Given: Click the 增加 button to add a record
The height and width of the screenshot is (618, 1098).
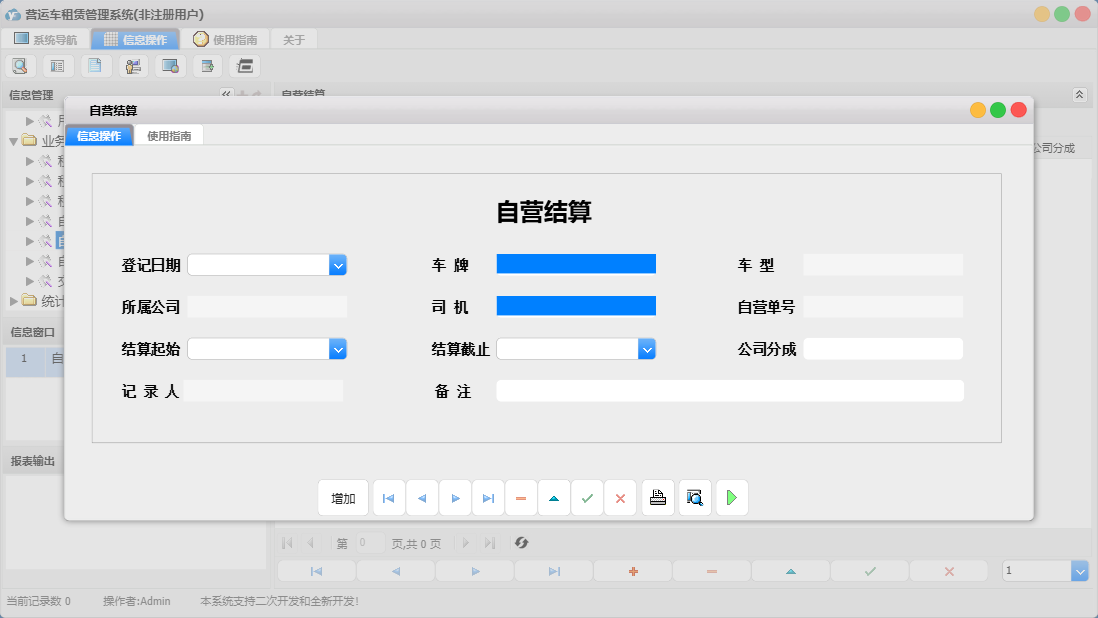Looking at the screenshot, I should 344,497.
